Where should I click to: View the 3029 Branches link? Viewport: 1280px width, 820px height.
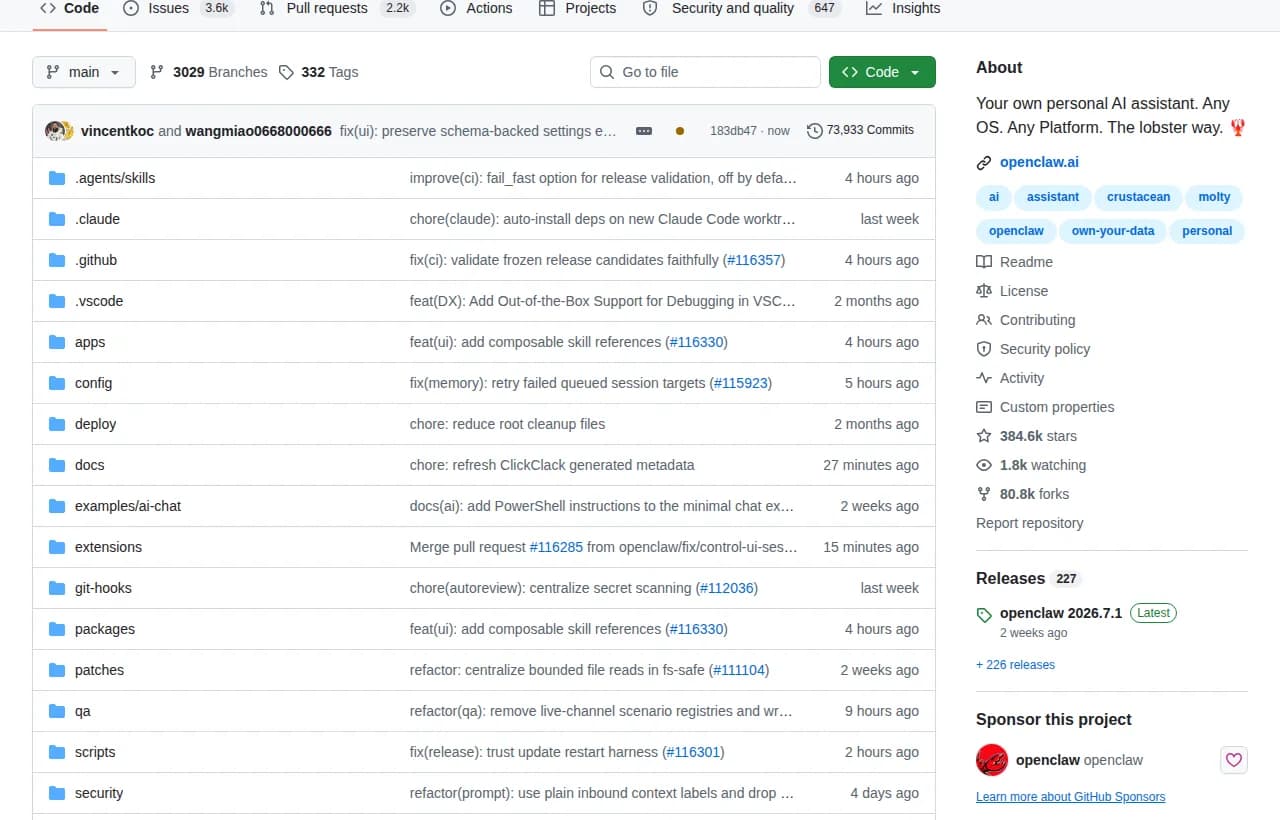click(208, 72)
